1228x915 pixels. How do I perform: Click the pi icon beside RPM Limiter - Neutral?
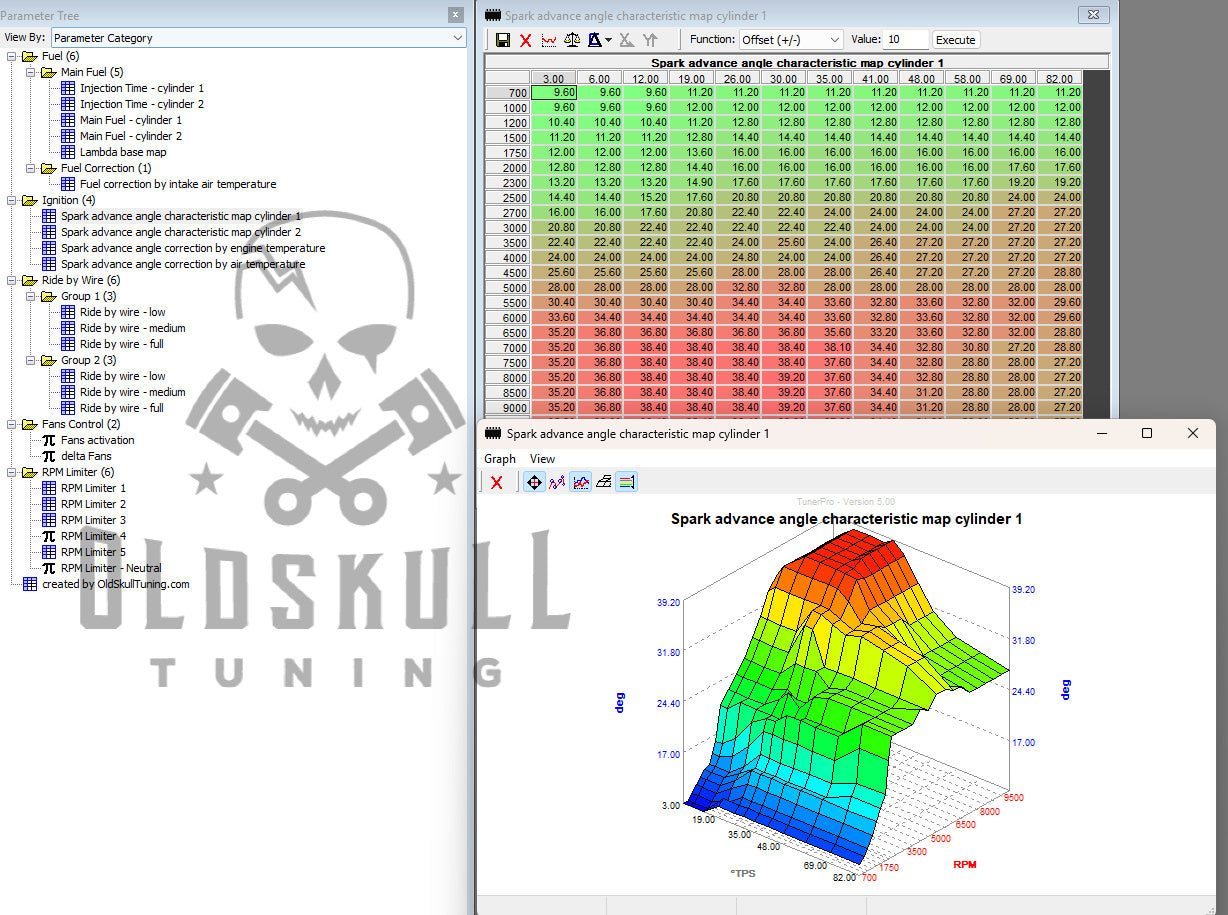(48, 568)
